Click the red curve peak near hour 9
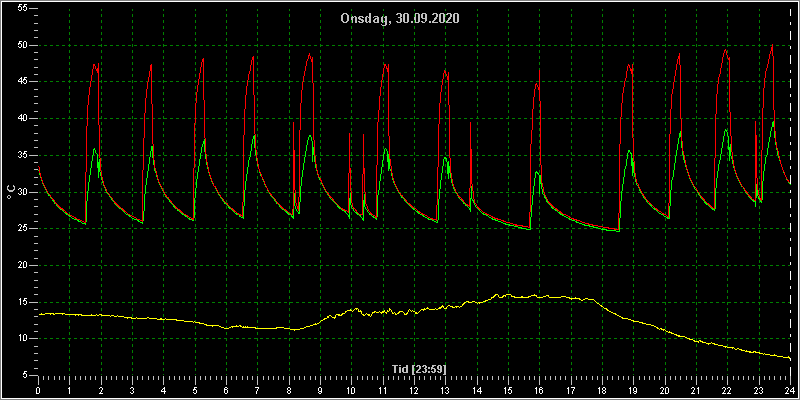Viewport: 800px width, 400px height. click(x=310, y=54)
